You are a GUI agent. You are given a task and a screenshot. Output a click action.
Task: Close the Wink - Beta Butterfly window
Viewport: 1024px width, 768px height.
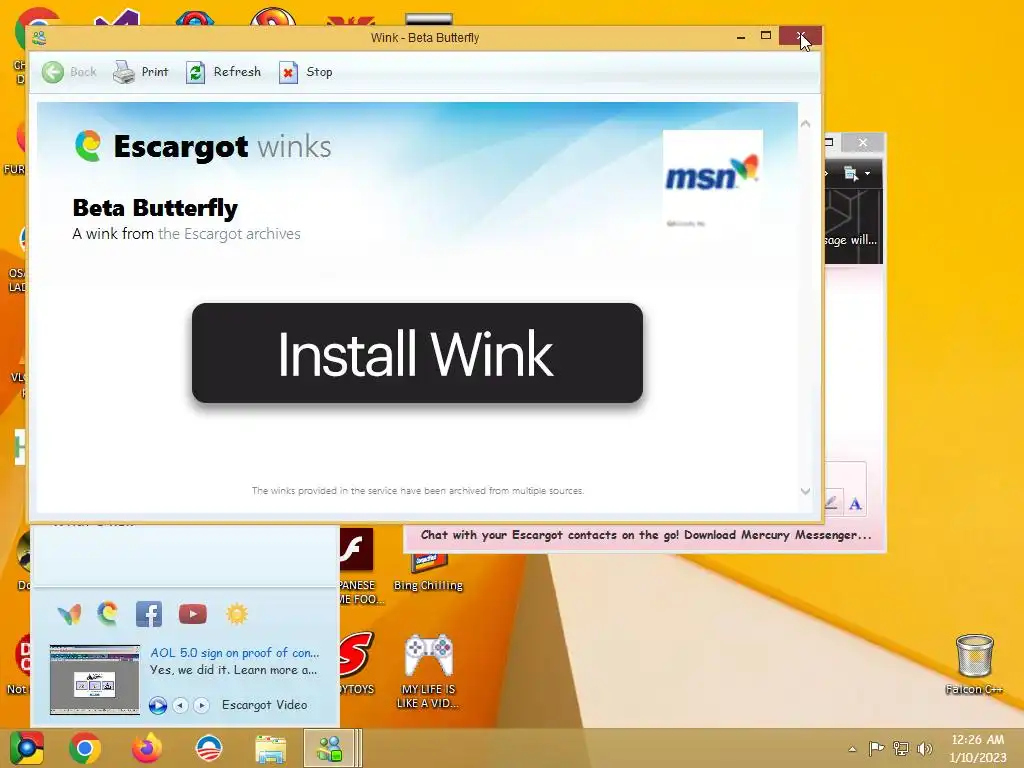[x=801, y=36]
